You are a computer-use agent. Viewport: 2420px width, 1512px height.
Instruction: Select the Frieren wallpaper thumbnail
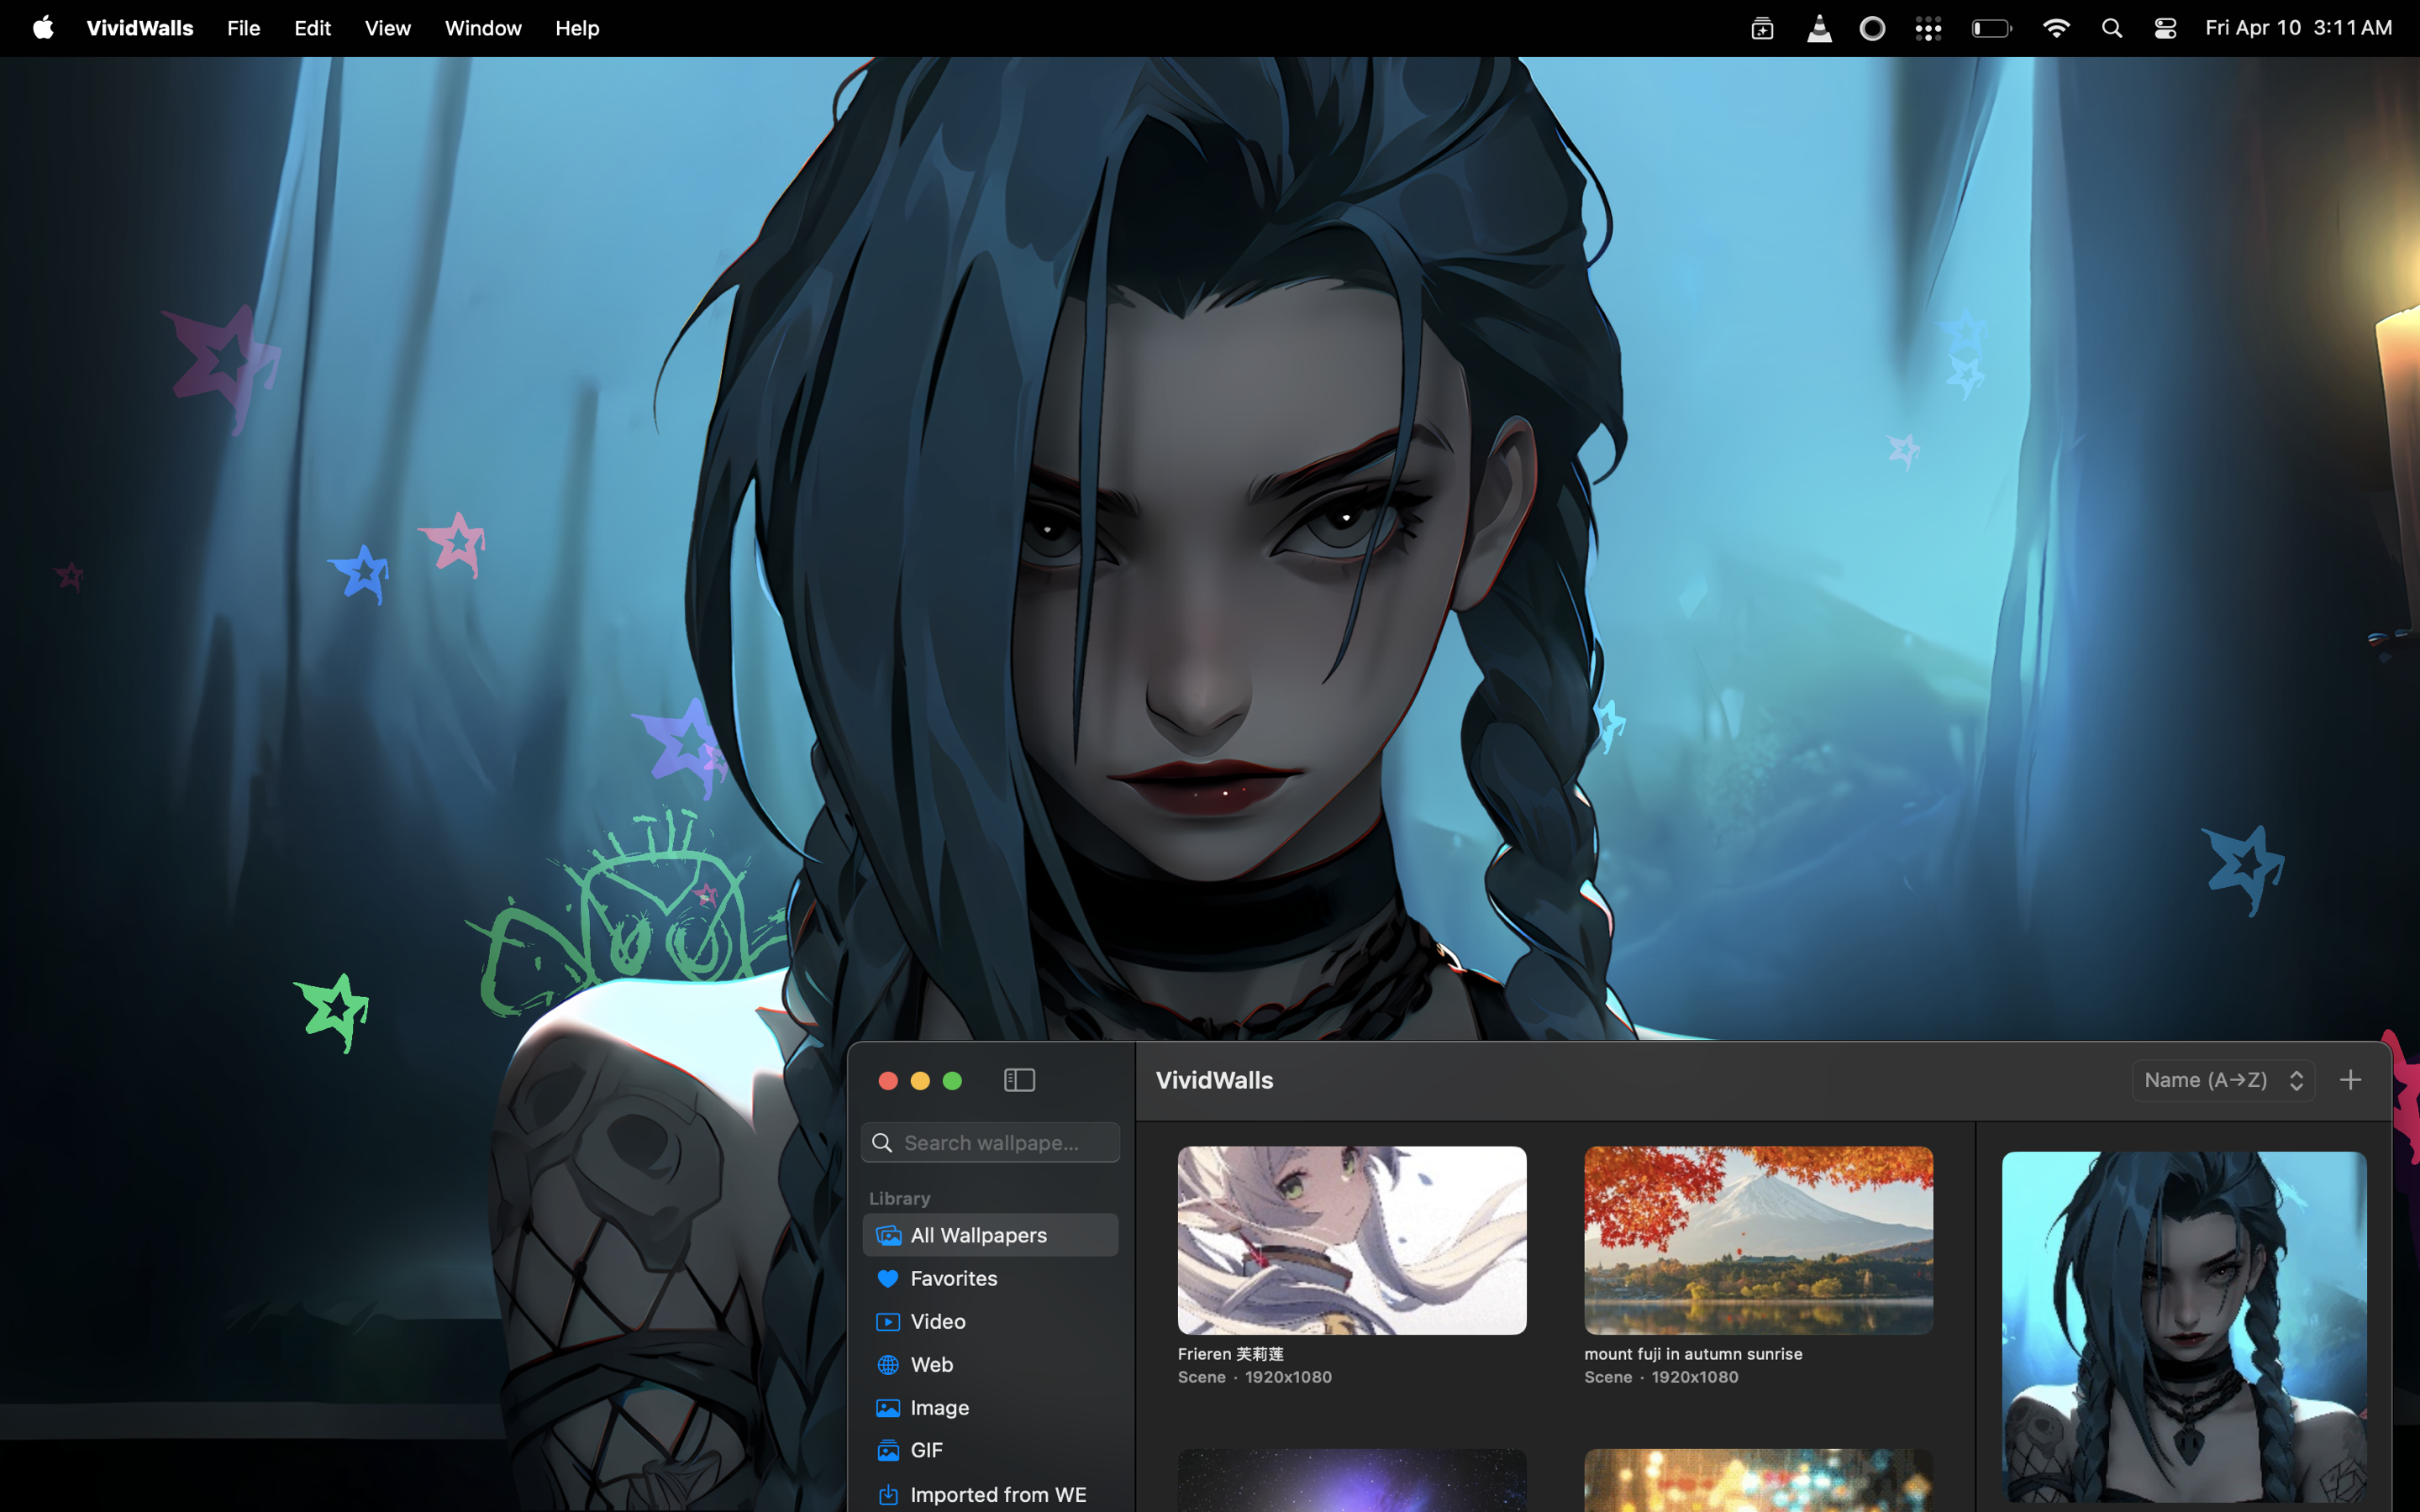1352,1240
